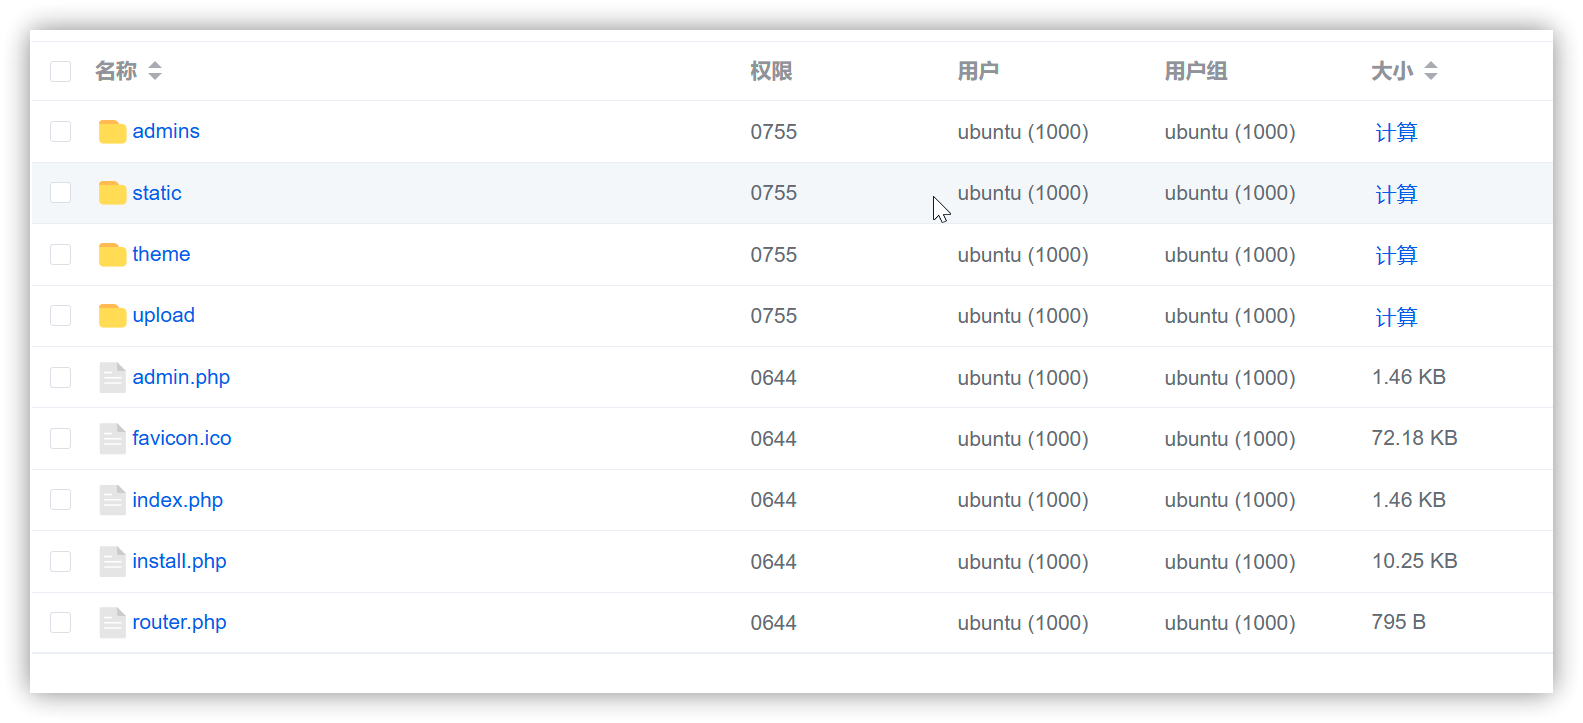Check the box for index.php row
The image size is (1583, 723).
tap(61, 499)
